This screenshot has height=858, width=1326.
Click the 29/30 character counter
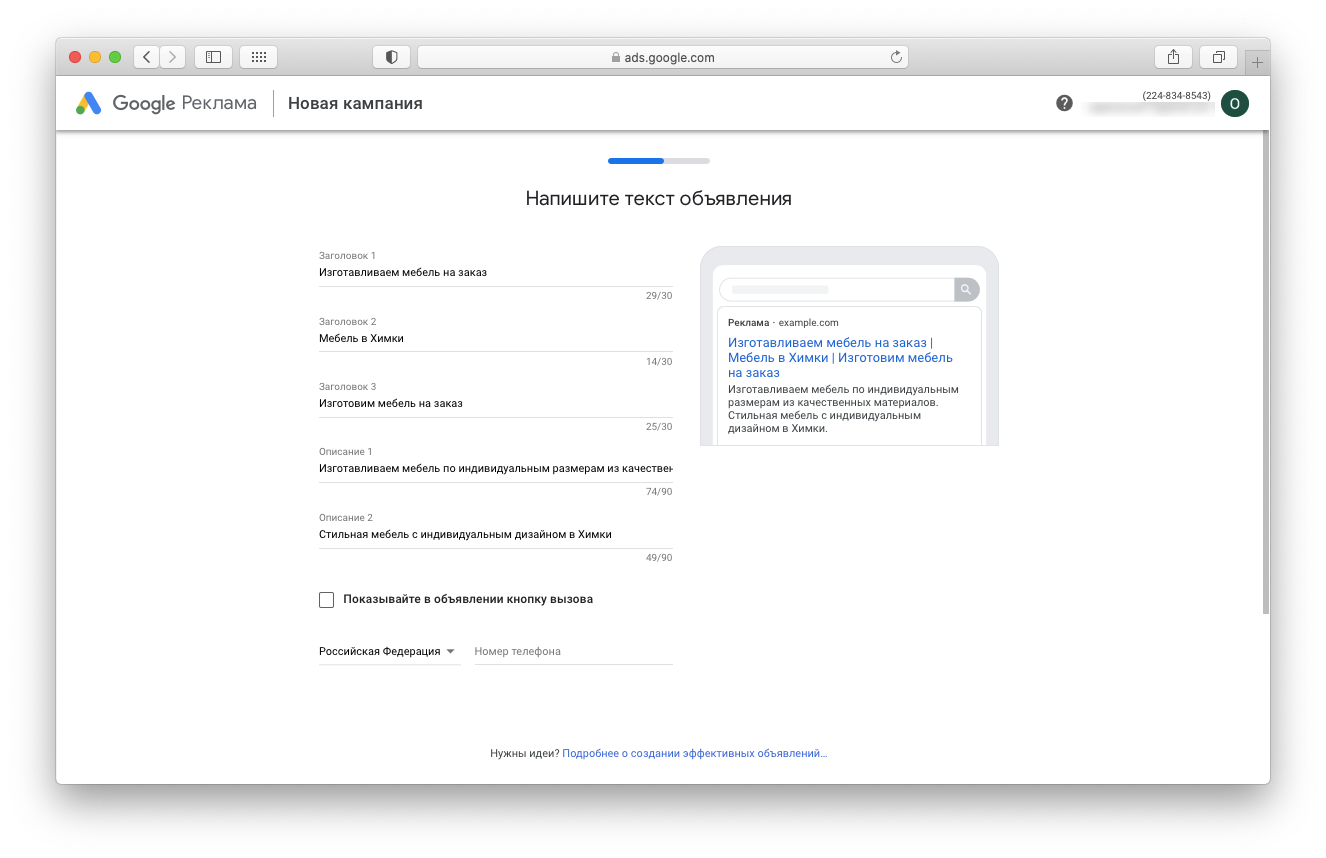pos(659,296)
